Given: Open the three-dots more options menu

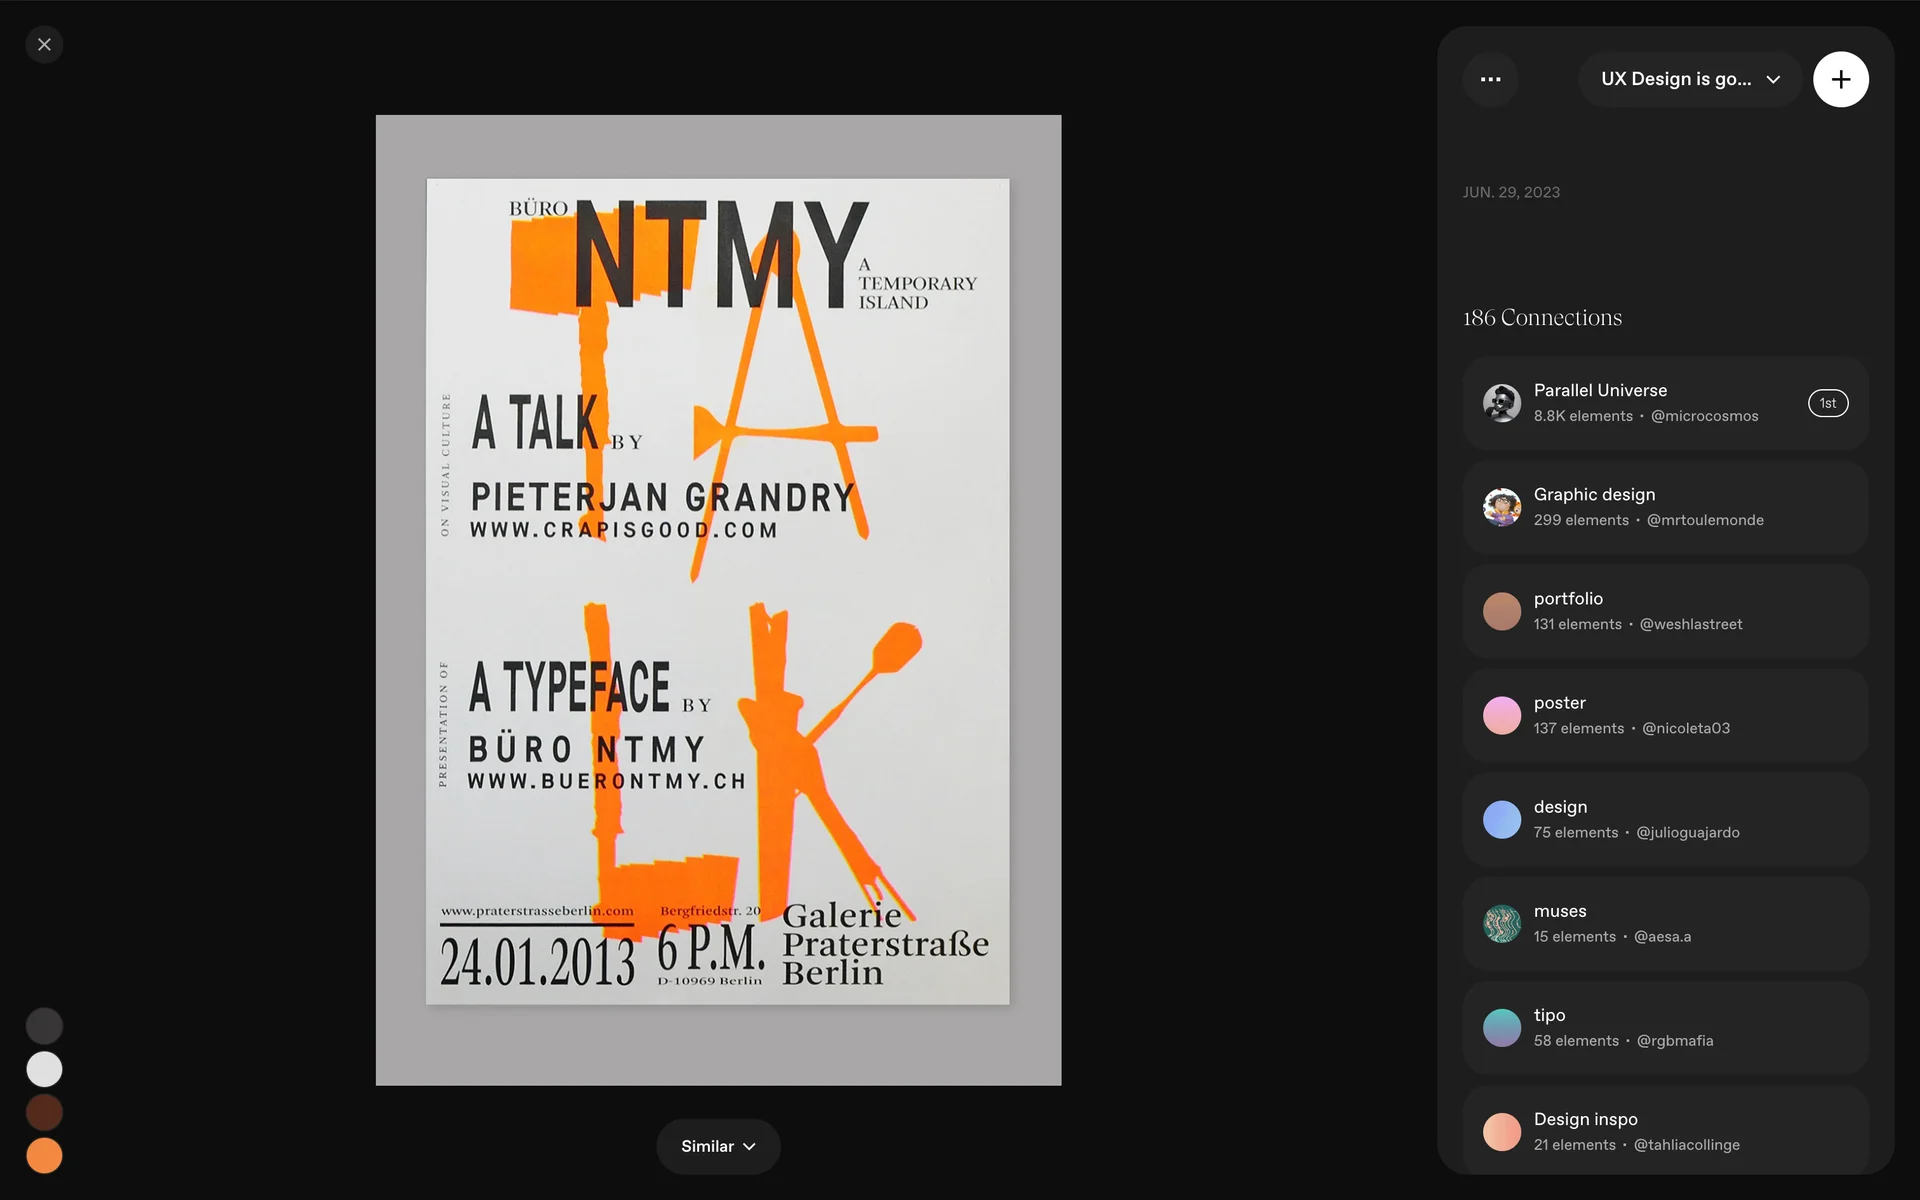Looking at the screenshot, I should (1490, 79).
